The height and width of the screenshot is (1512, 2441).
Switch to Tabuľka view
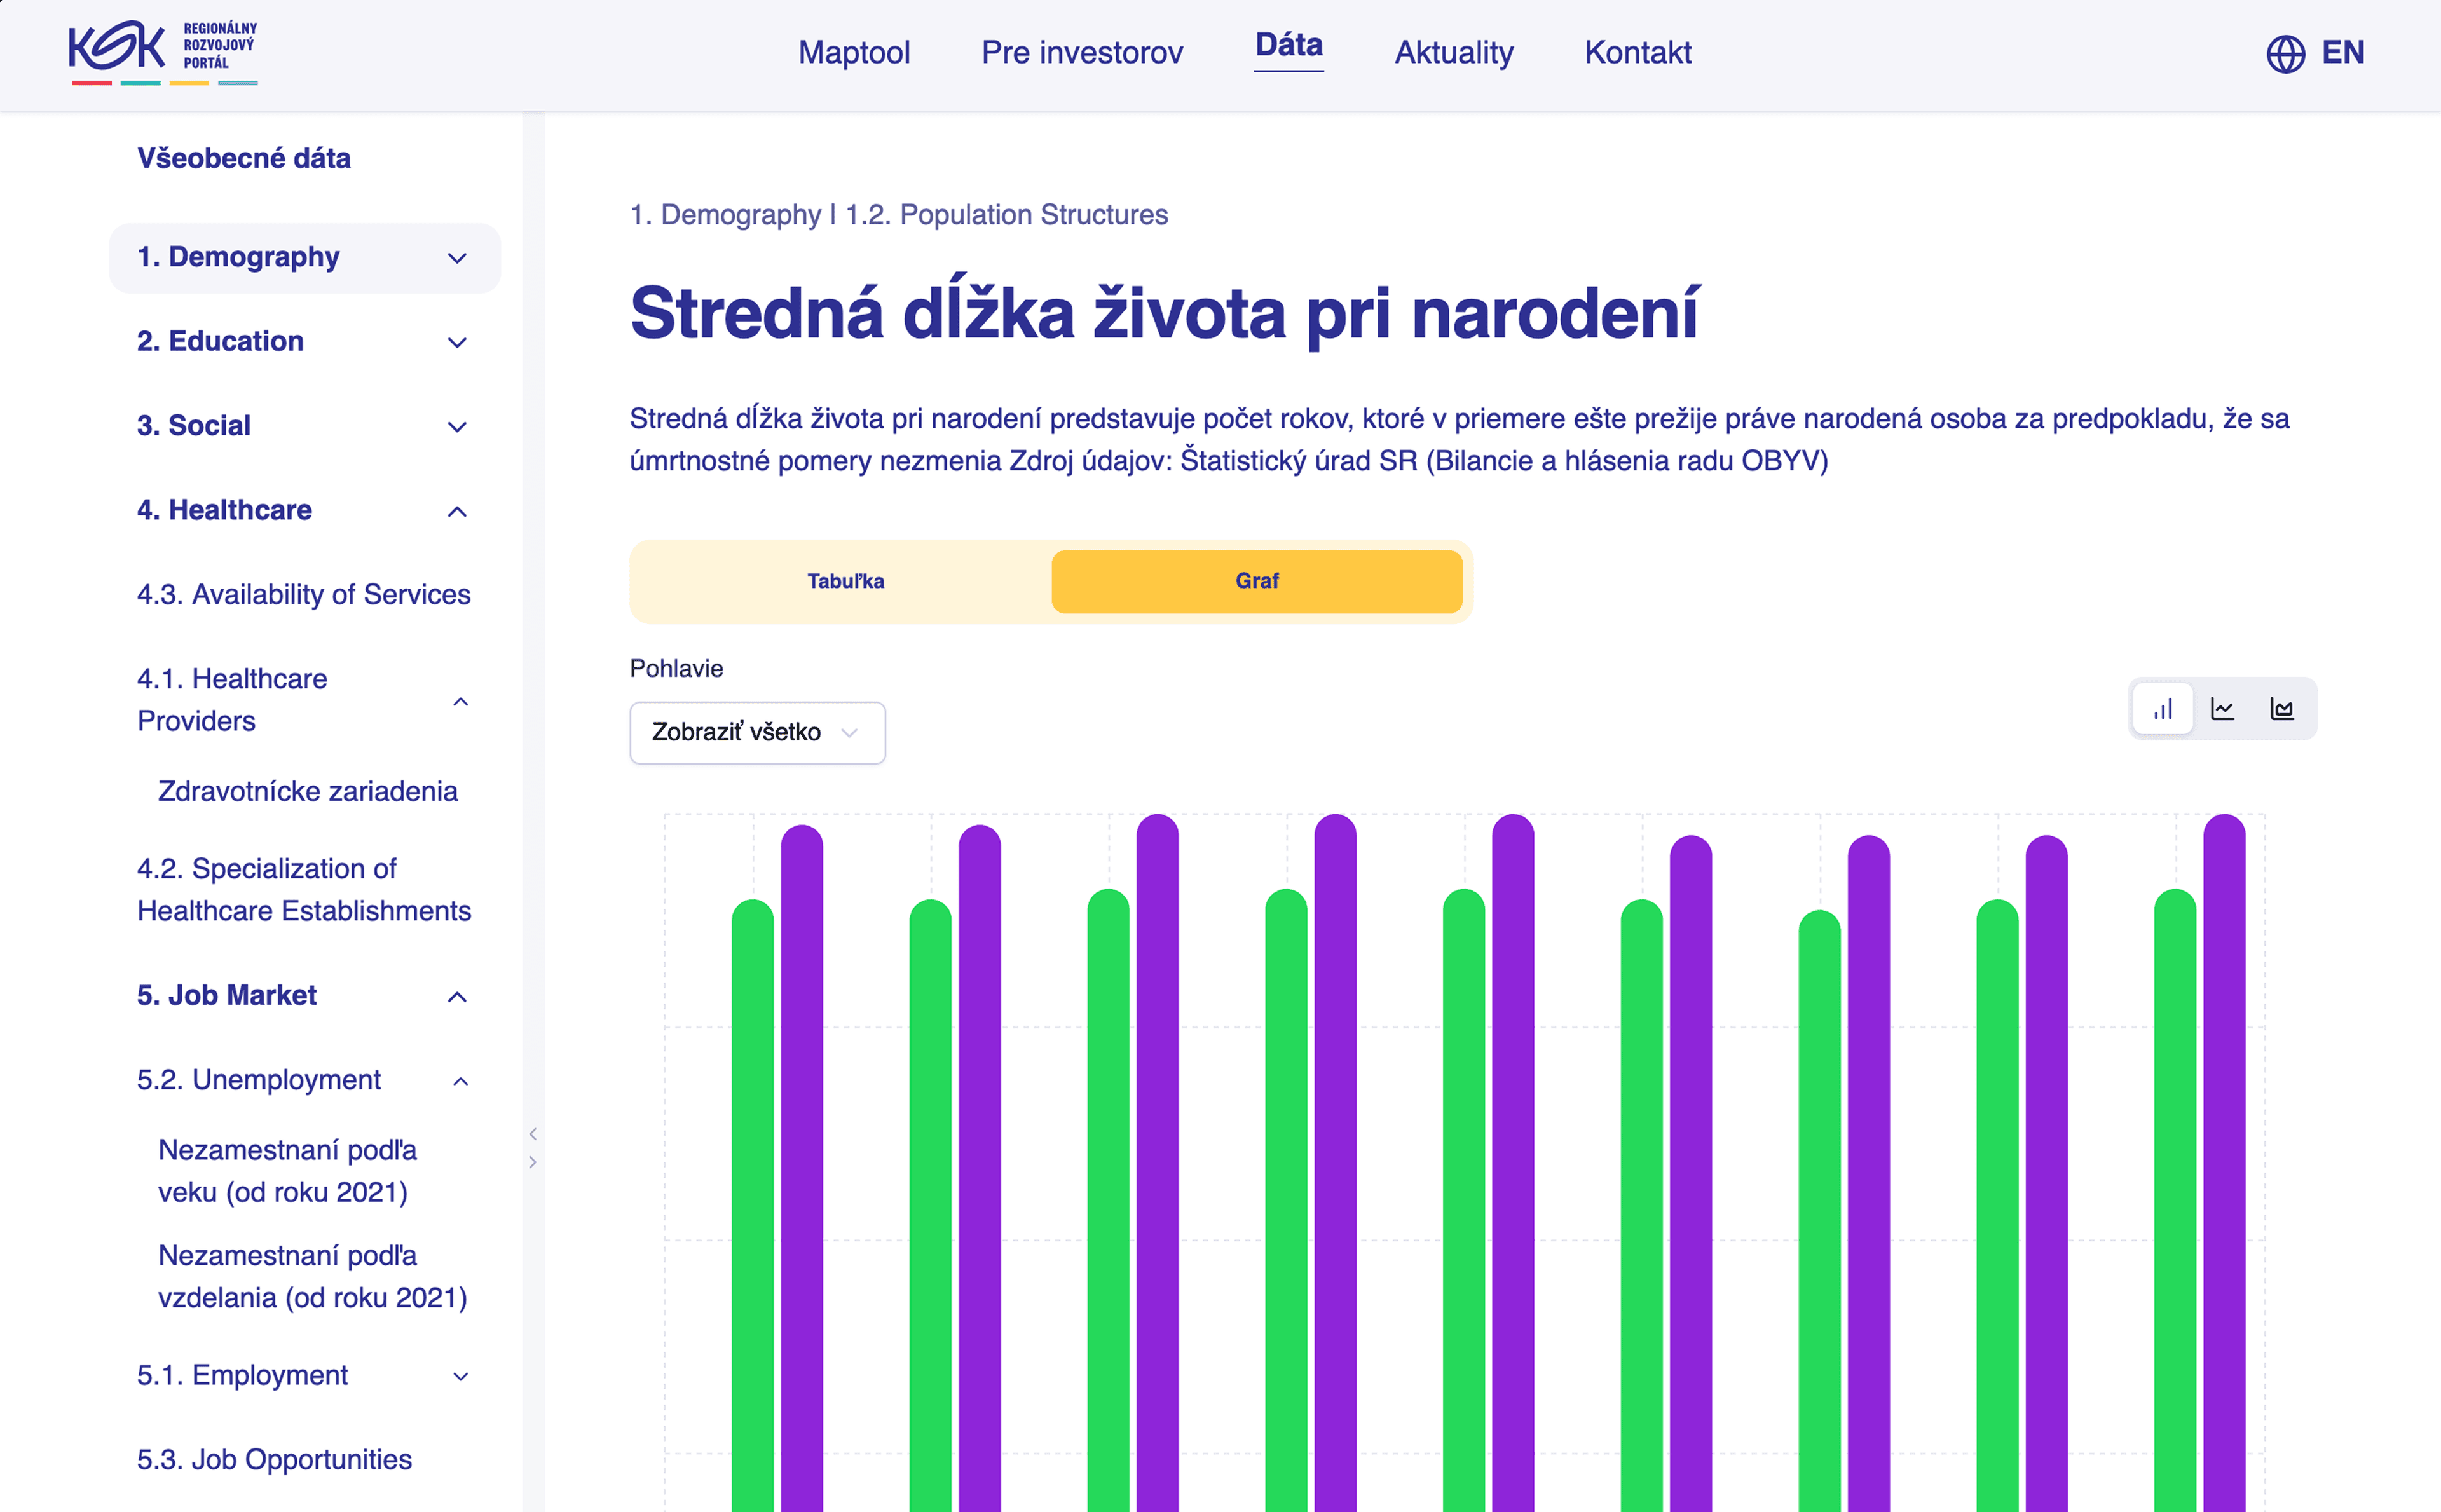(845, 581)
